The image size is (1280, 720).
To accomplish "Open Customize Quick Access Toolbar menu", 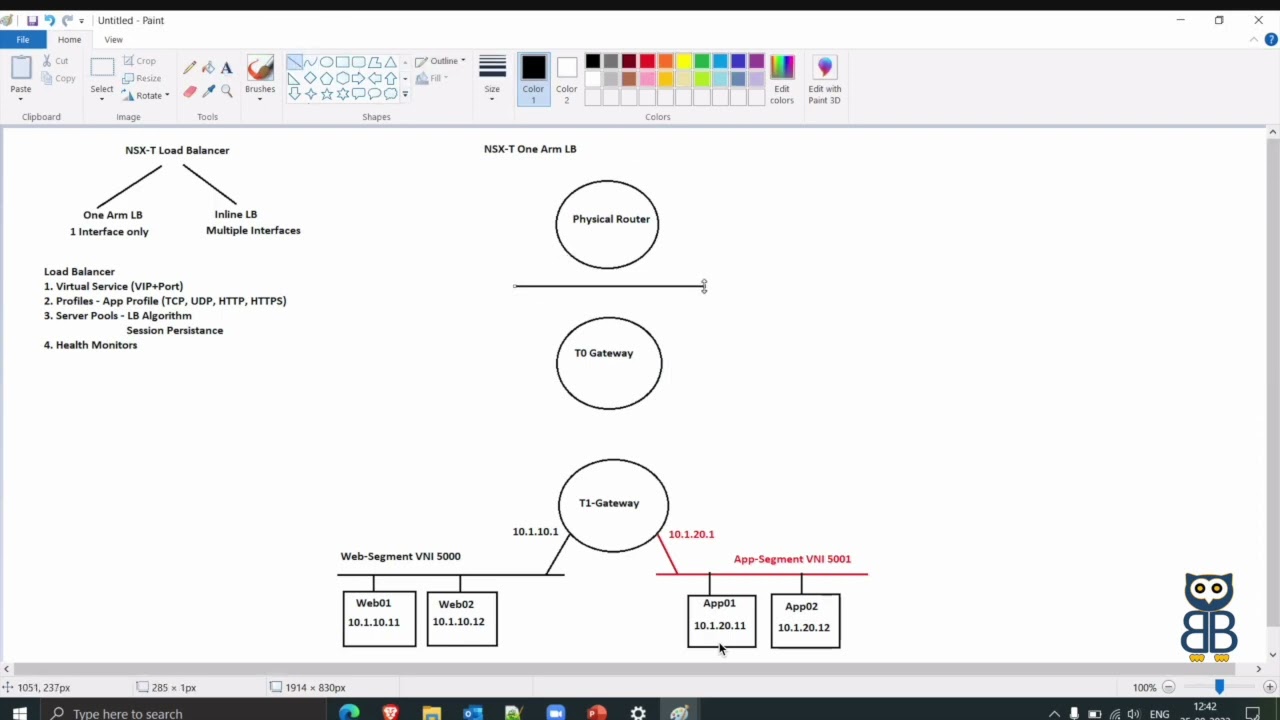I will 82,21.
